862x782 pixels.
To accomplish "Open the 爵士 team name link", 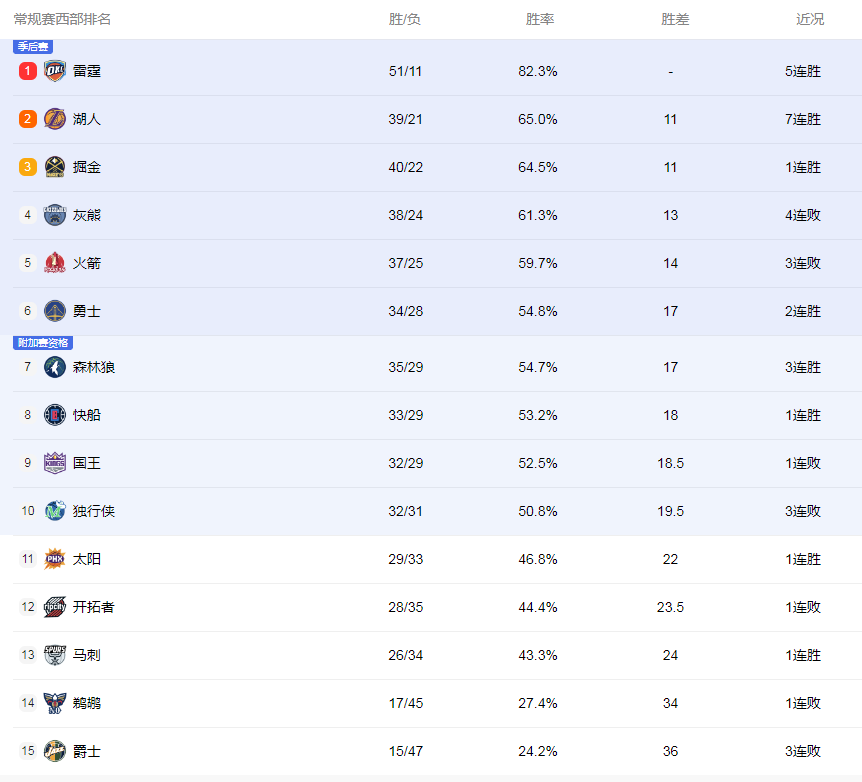I will click(87, 751).
